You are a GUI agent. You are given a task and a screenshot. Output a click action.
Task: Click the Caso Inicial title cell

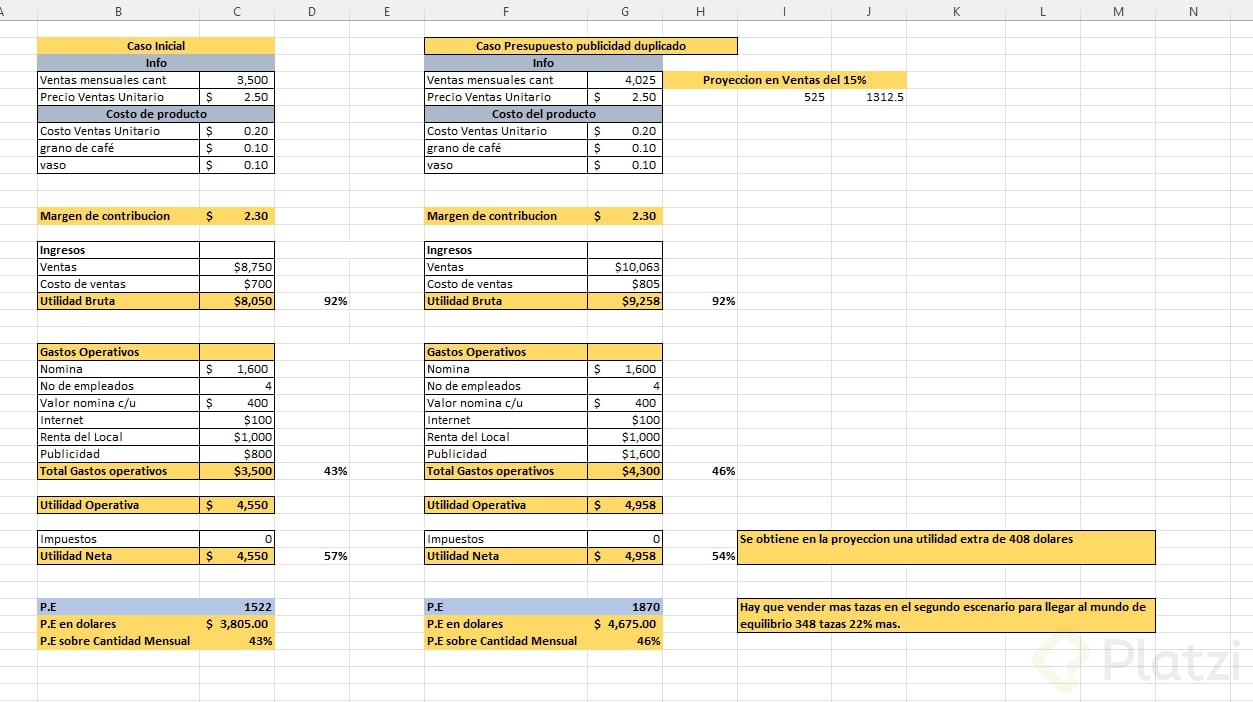pyautogui.click(x=156, y=46)
